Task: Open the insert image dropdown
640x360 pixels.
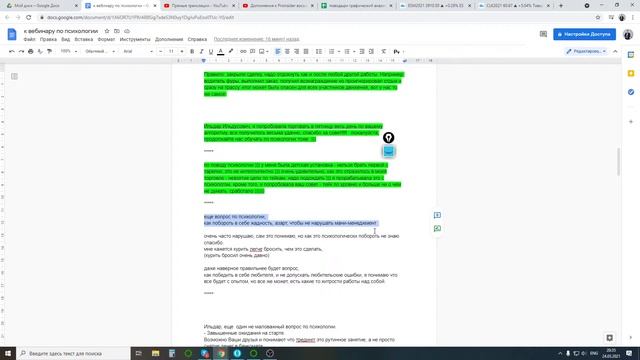Action: point(264,51)
